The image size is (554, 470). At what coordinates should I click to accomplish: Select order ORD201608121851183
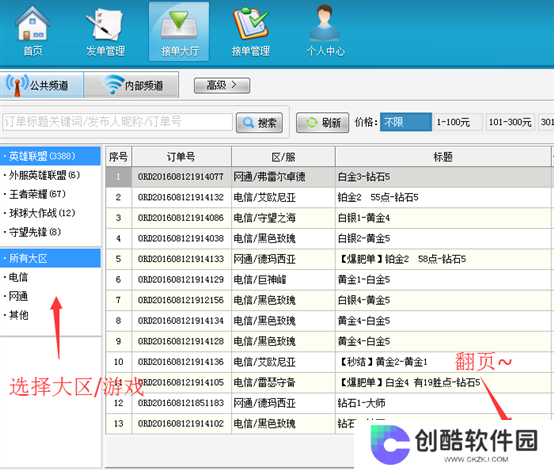click(x=181, y=403)
